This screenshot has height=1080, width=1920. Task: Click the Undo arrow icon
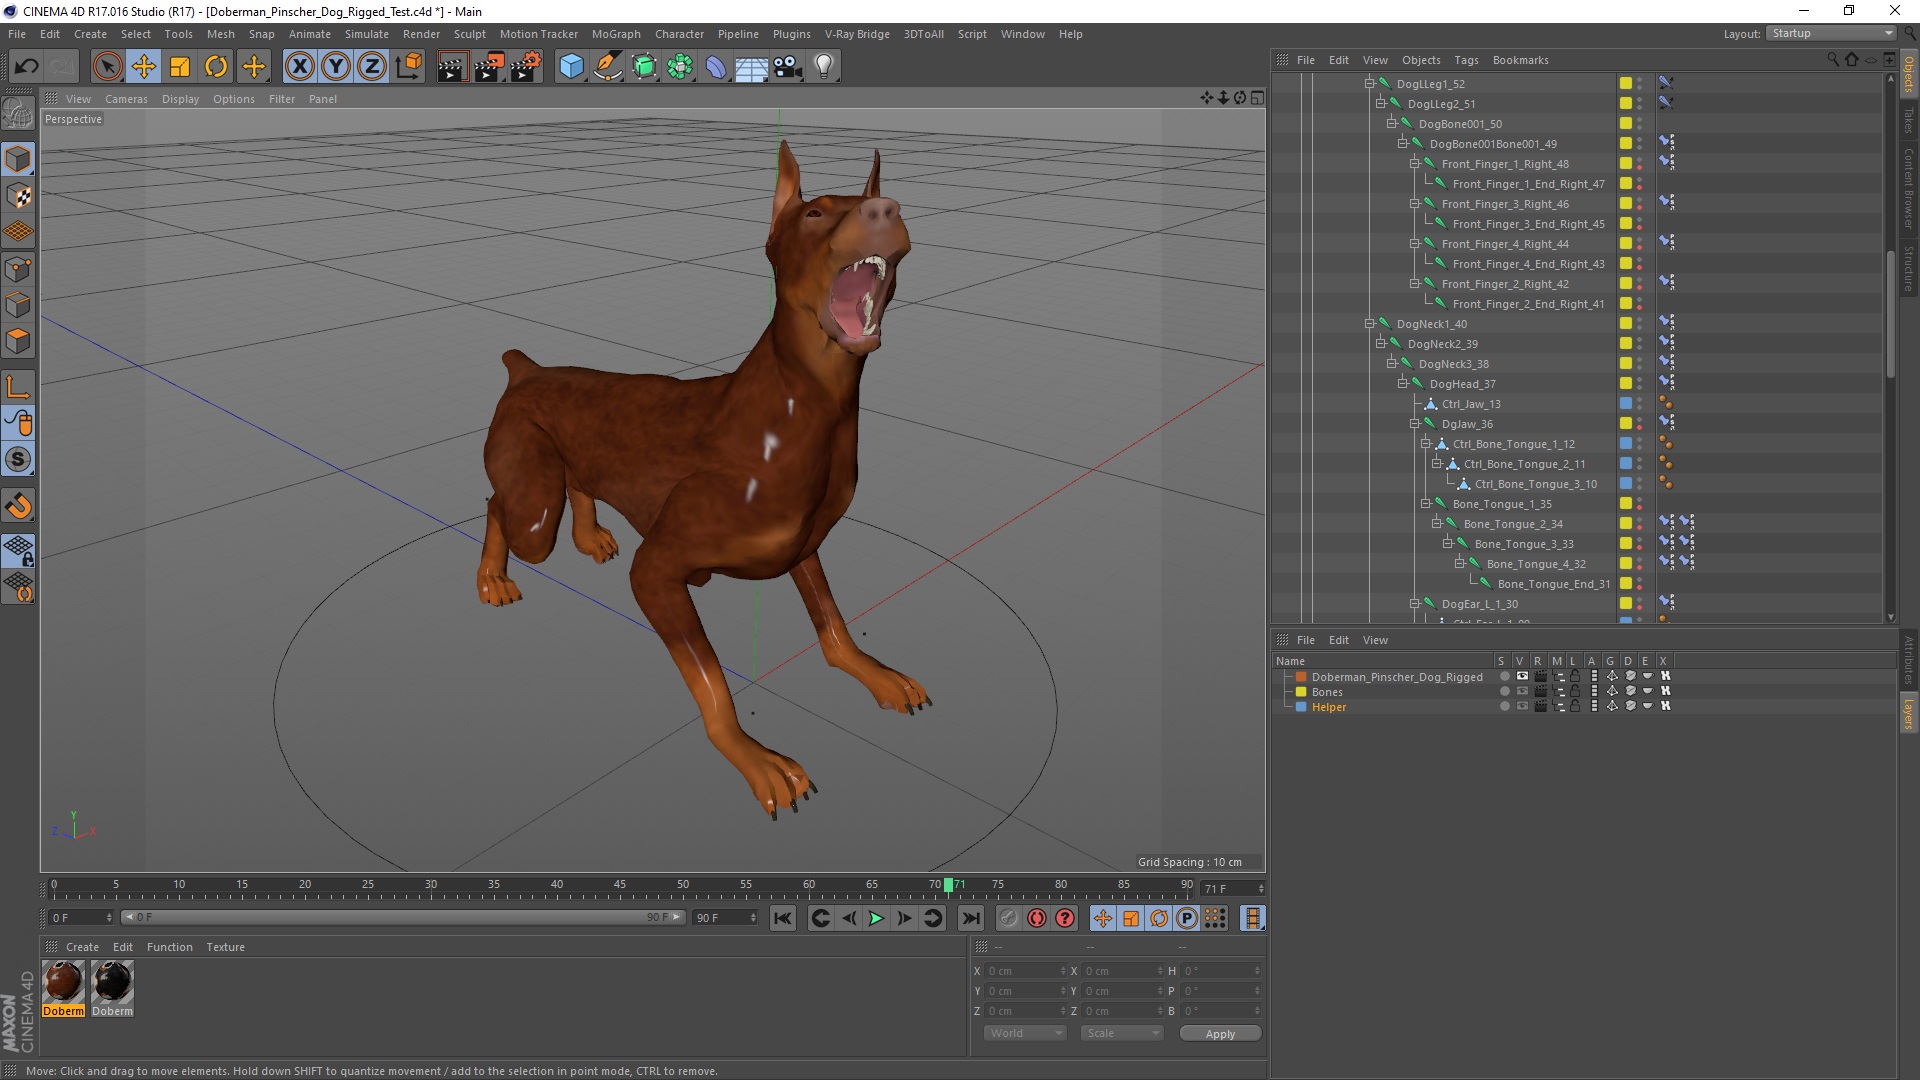pos(27,67)
